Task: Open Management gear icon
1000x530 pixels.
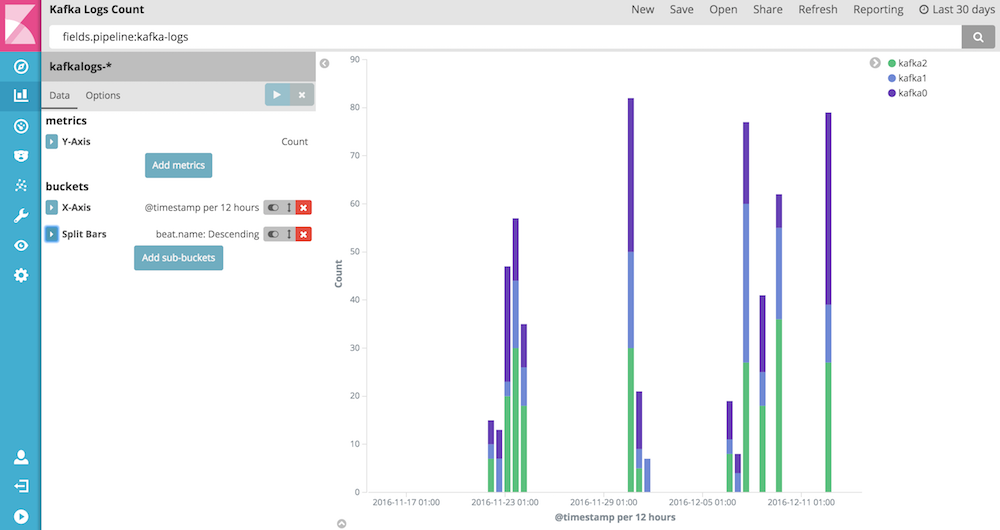Action: click(x=21, y=275)
